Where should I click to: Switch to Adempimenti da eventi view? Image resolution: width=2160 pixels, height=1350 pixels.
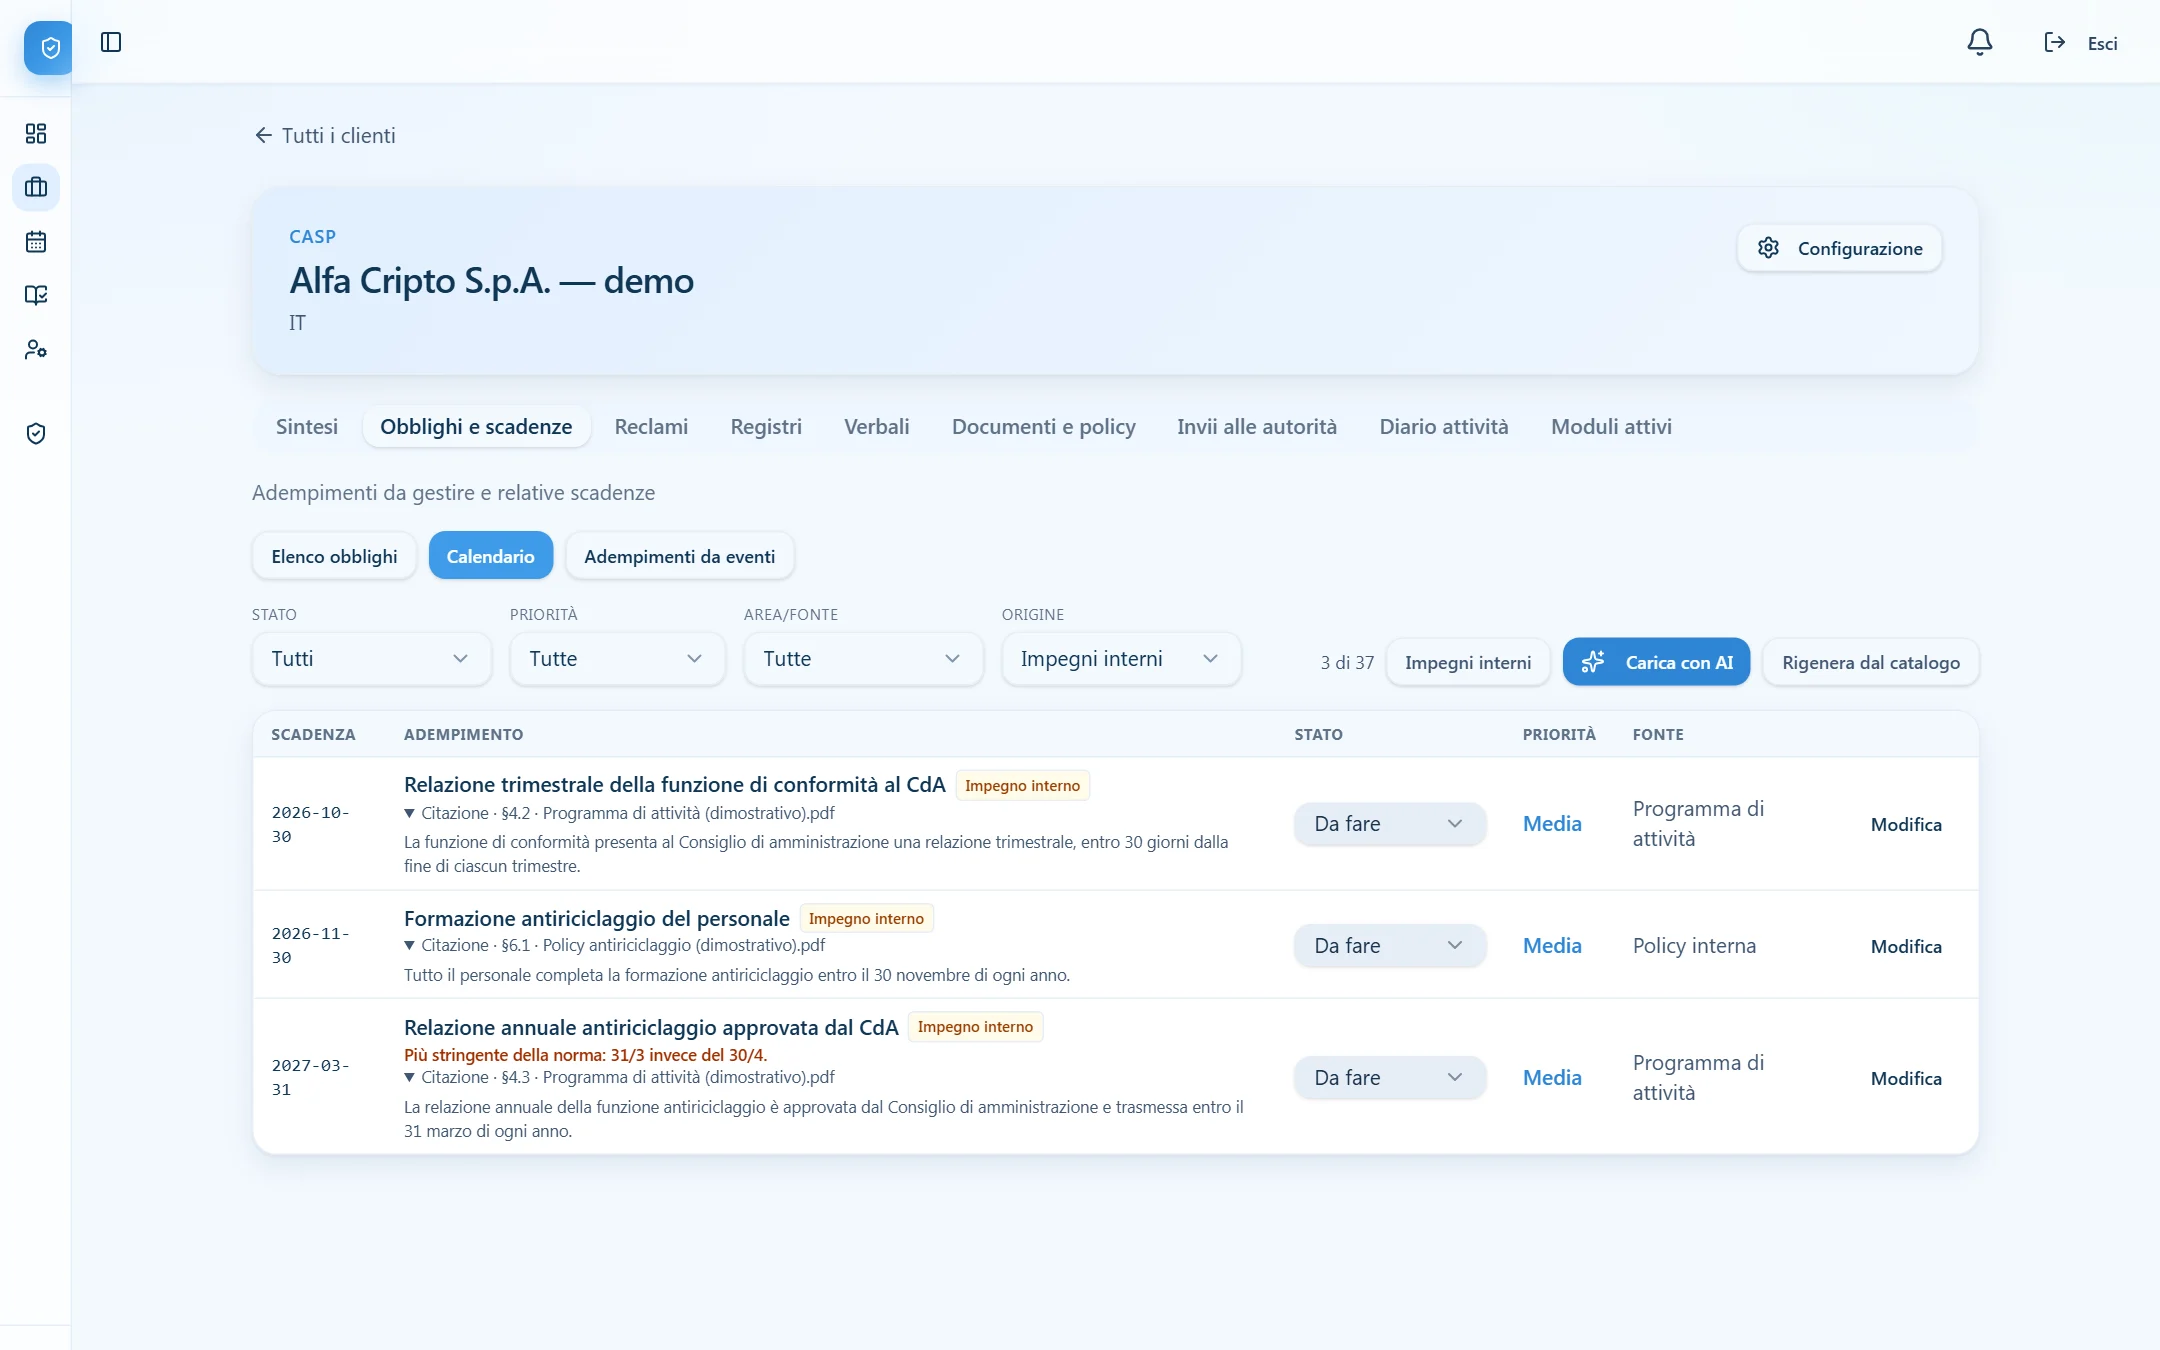[x=679, y=556]
